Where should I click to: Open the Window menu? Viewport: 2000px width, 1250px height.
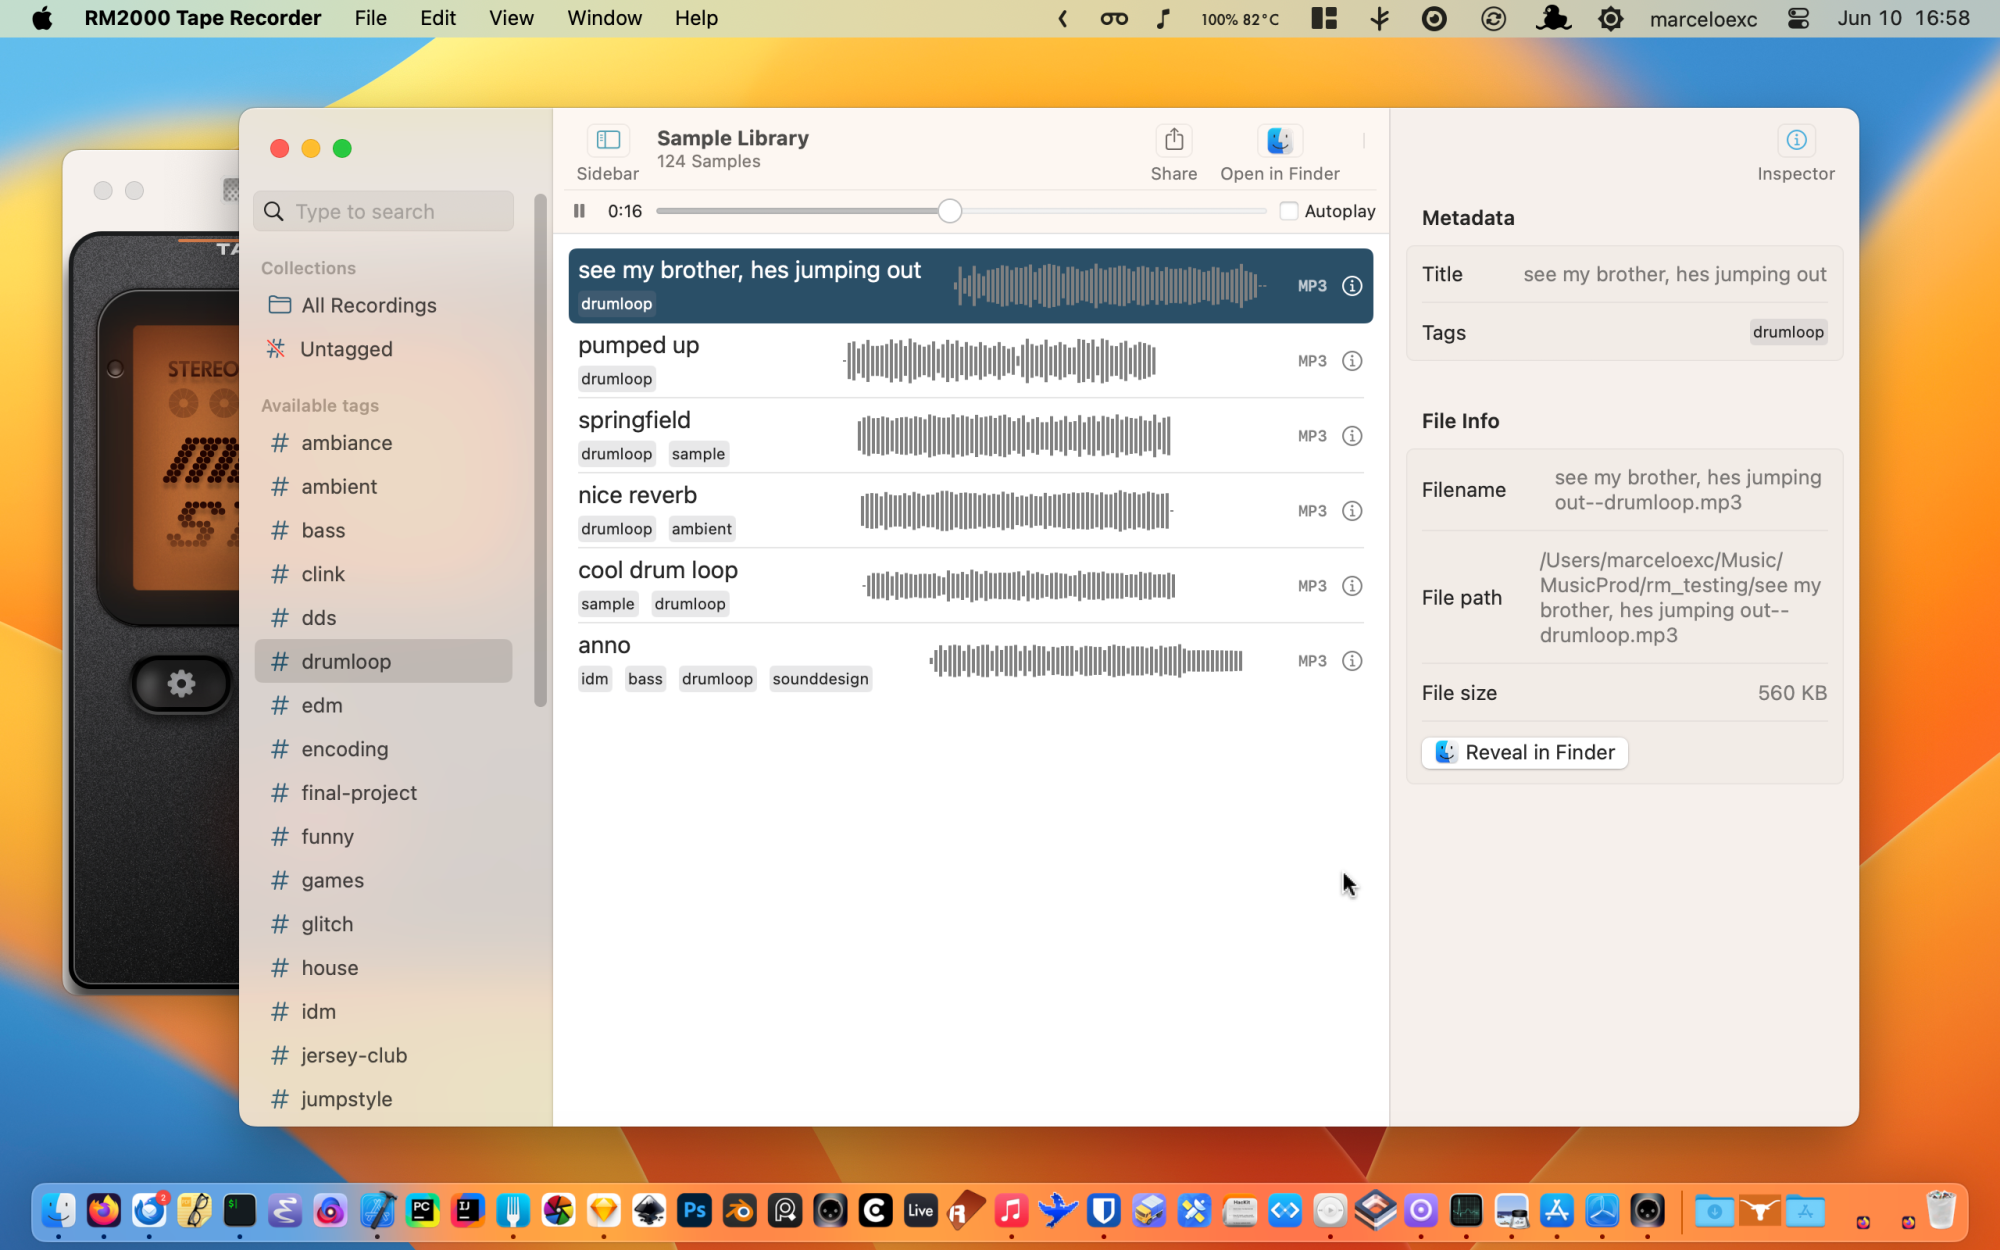[x=604, y=18]
